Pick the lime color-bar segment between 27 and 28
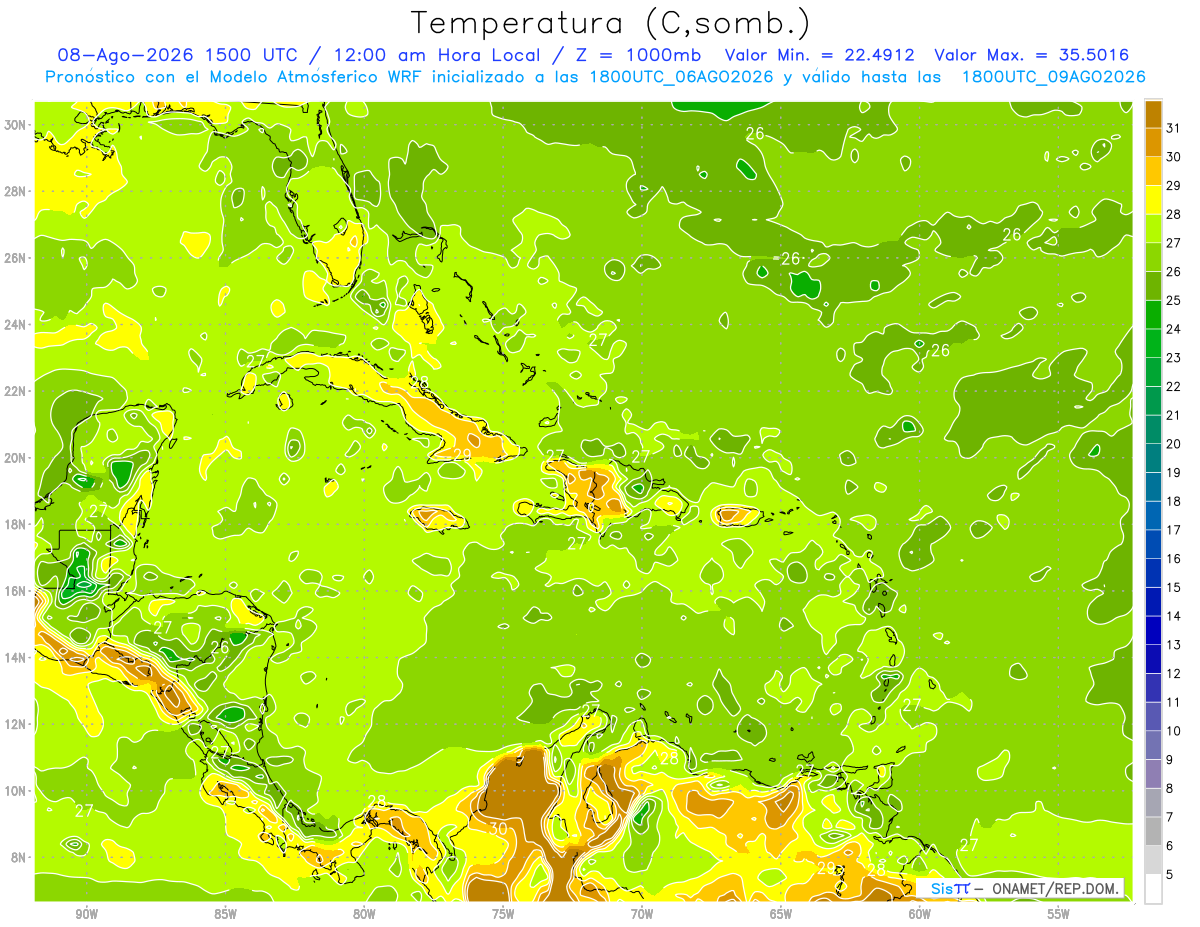Viewport: 1200px width, 927px height. point(1153,228)
